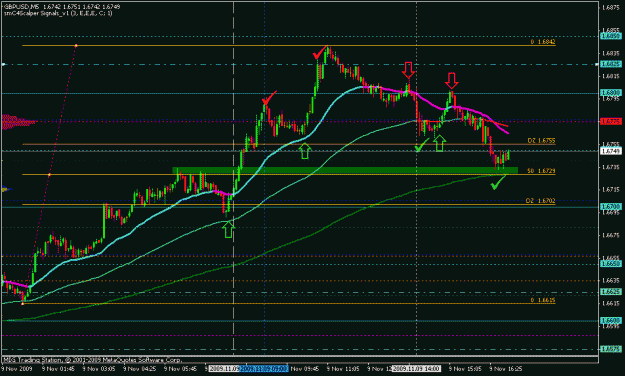Image resolution: width=625 pixels, height=376 pixels.
Task: Click the "9 Nov 2009" time axis label
Action: pyautogui.click(x=16, y=369)
